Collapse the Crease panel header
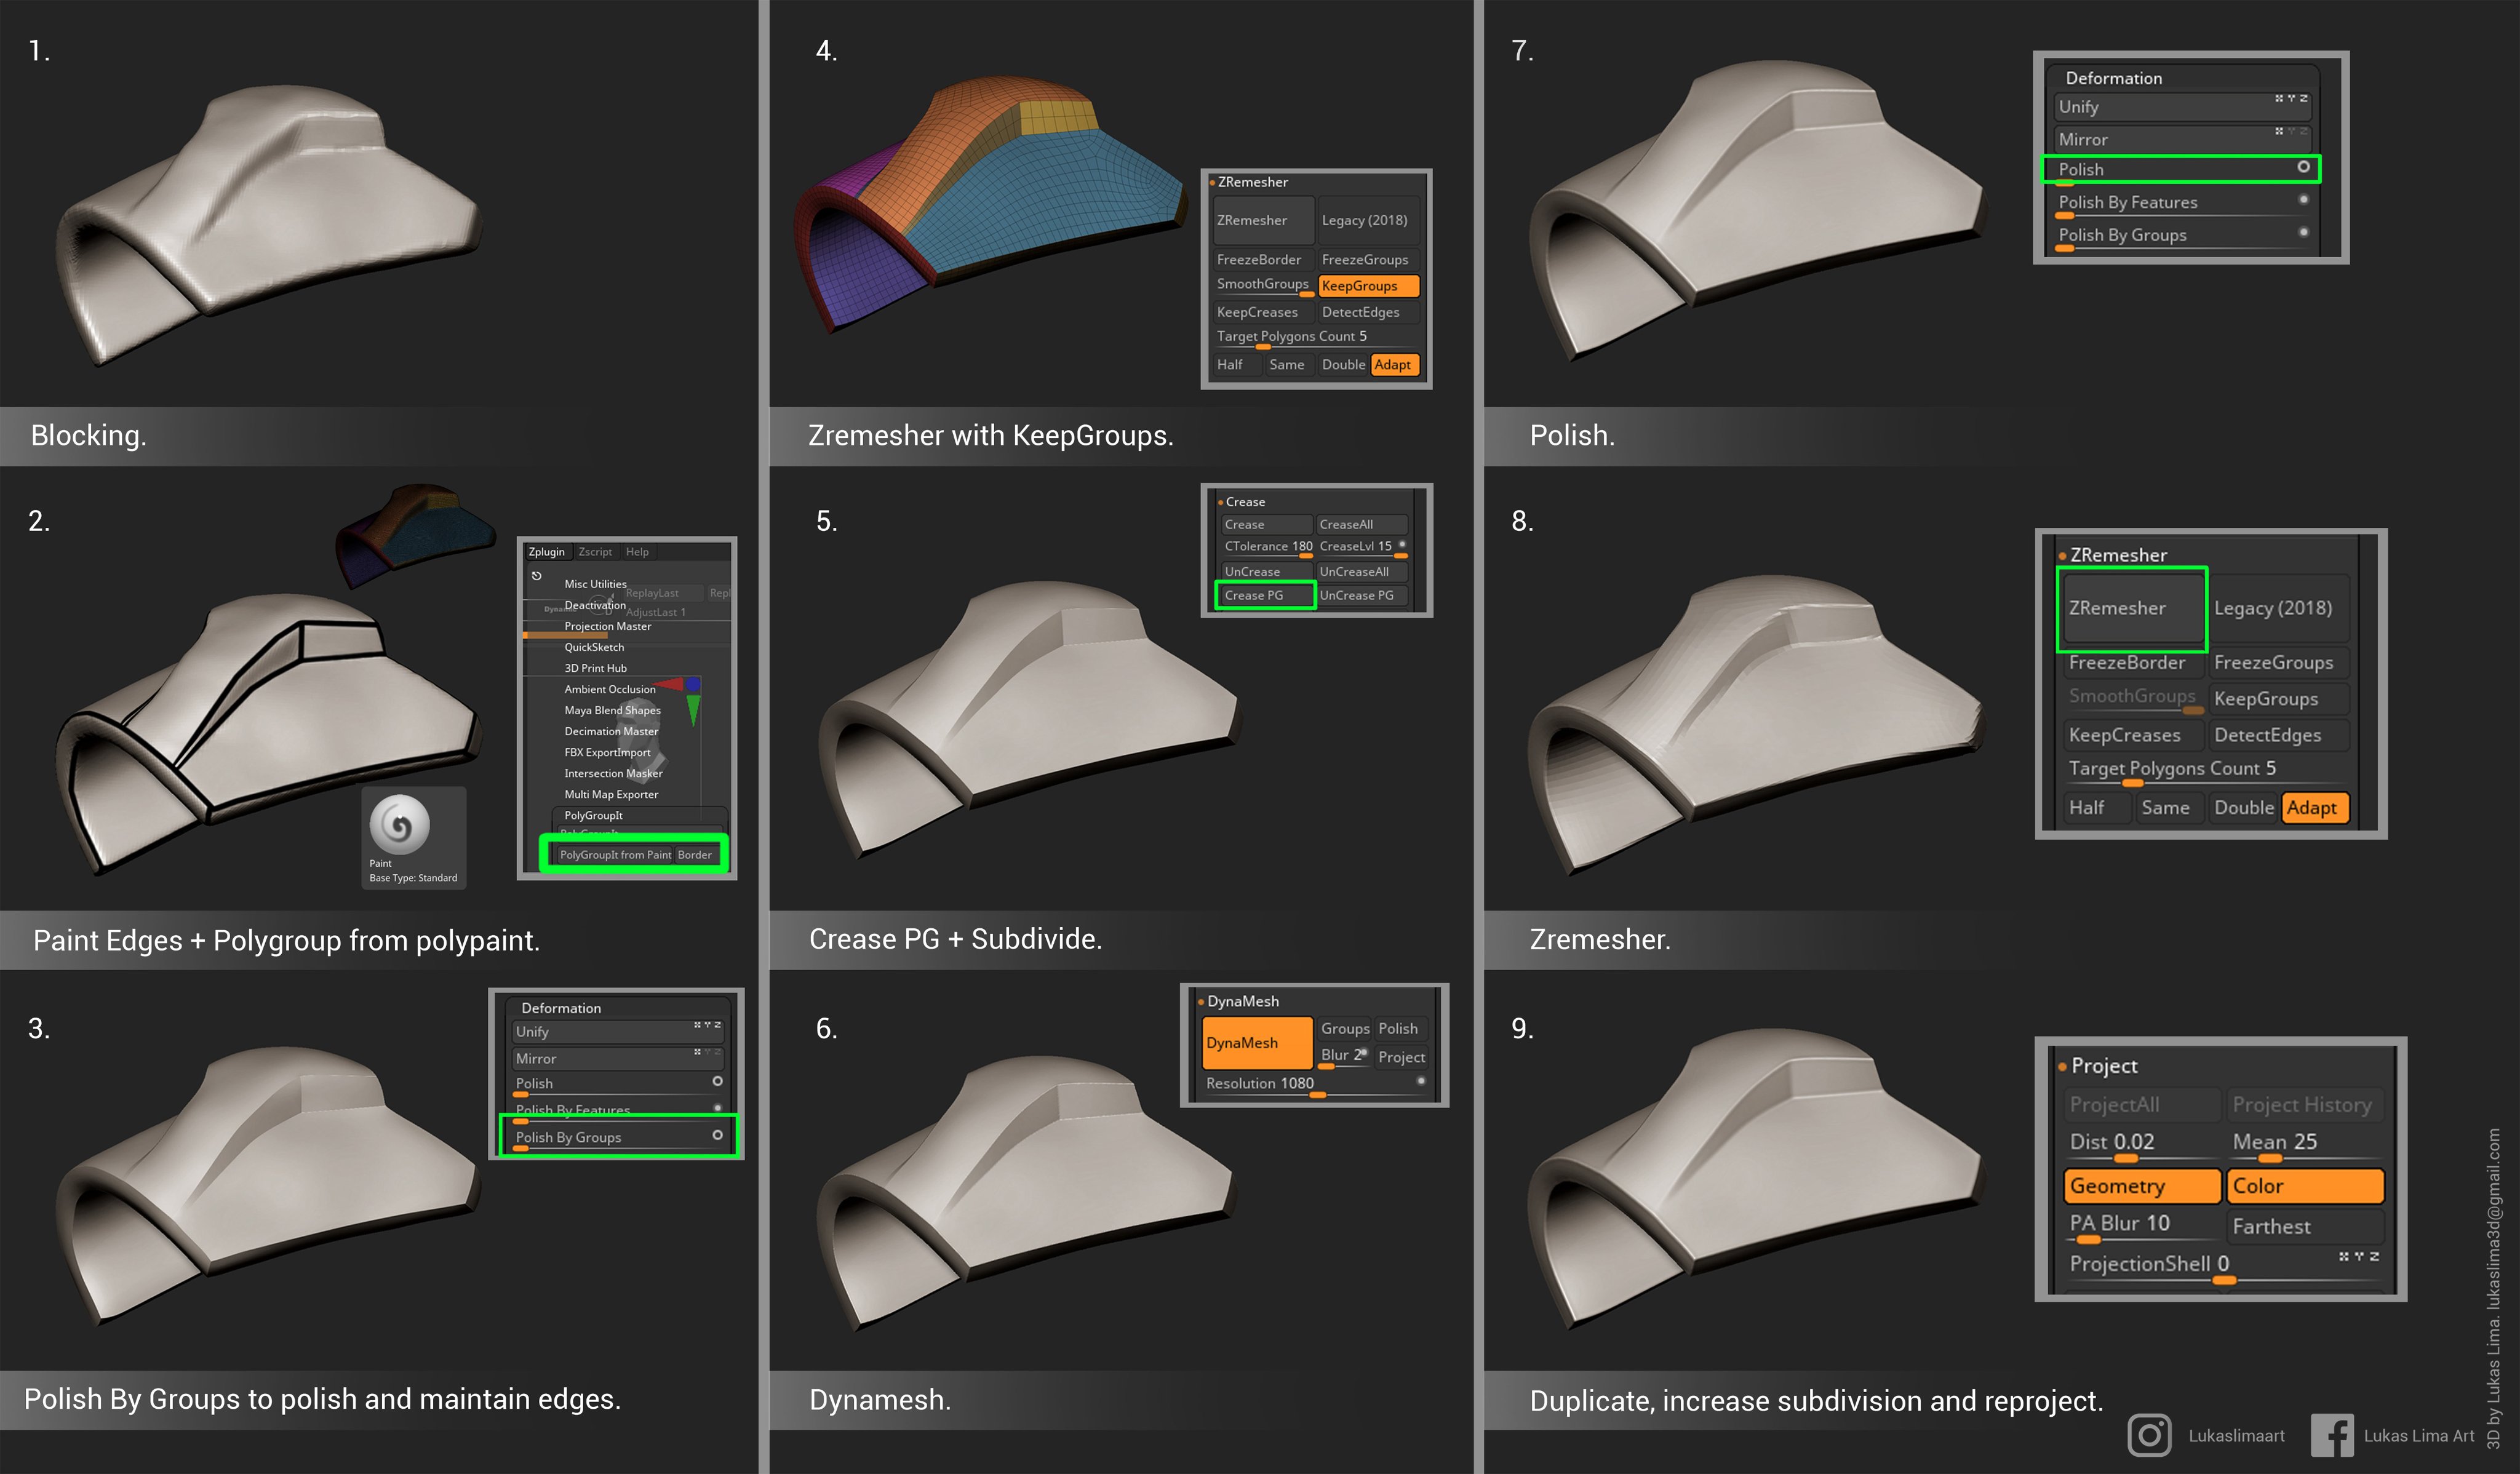Viewport: 2520px width, 1474px height. pos(1245,502)
